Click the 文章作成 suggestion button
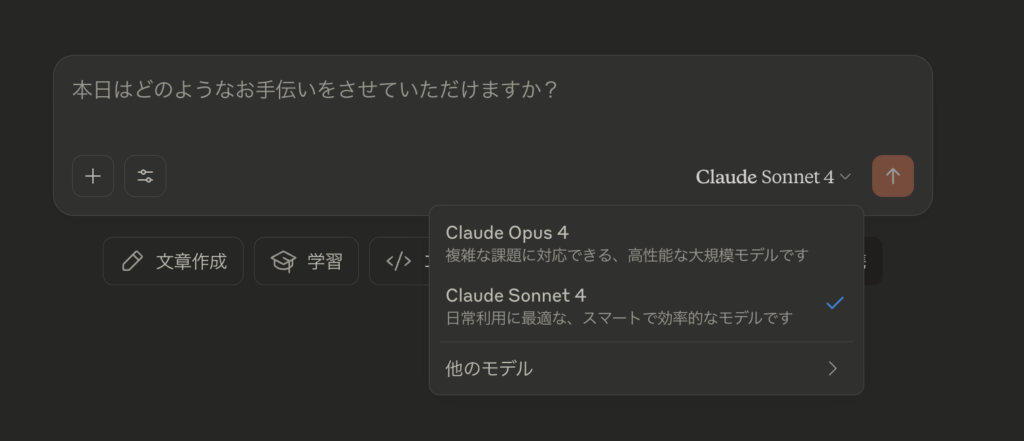The image size is (1024, 441). coord(173,261)
